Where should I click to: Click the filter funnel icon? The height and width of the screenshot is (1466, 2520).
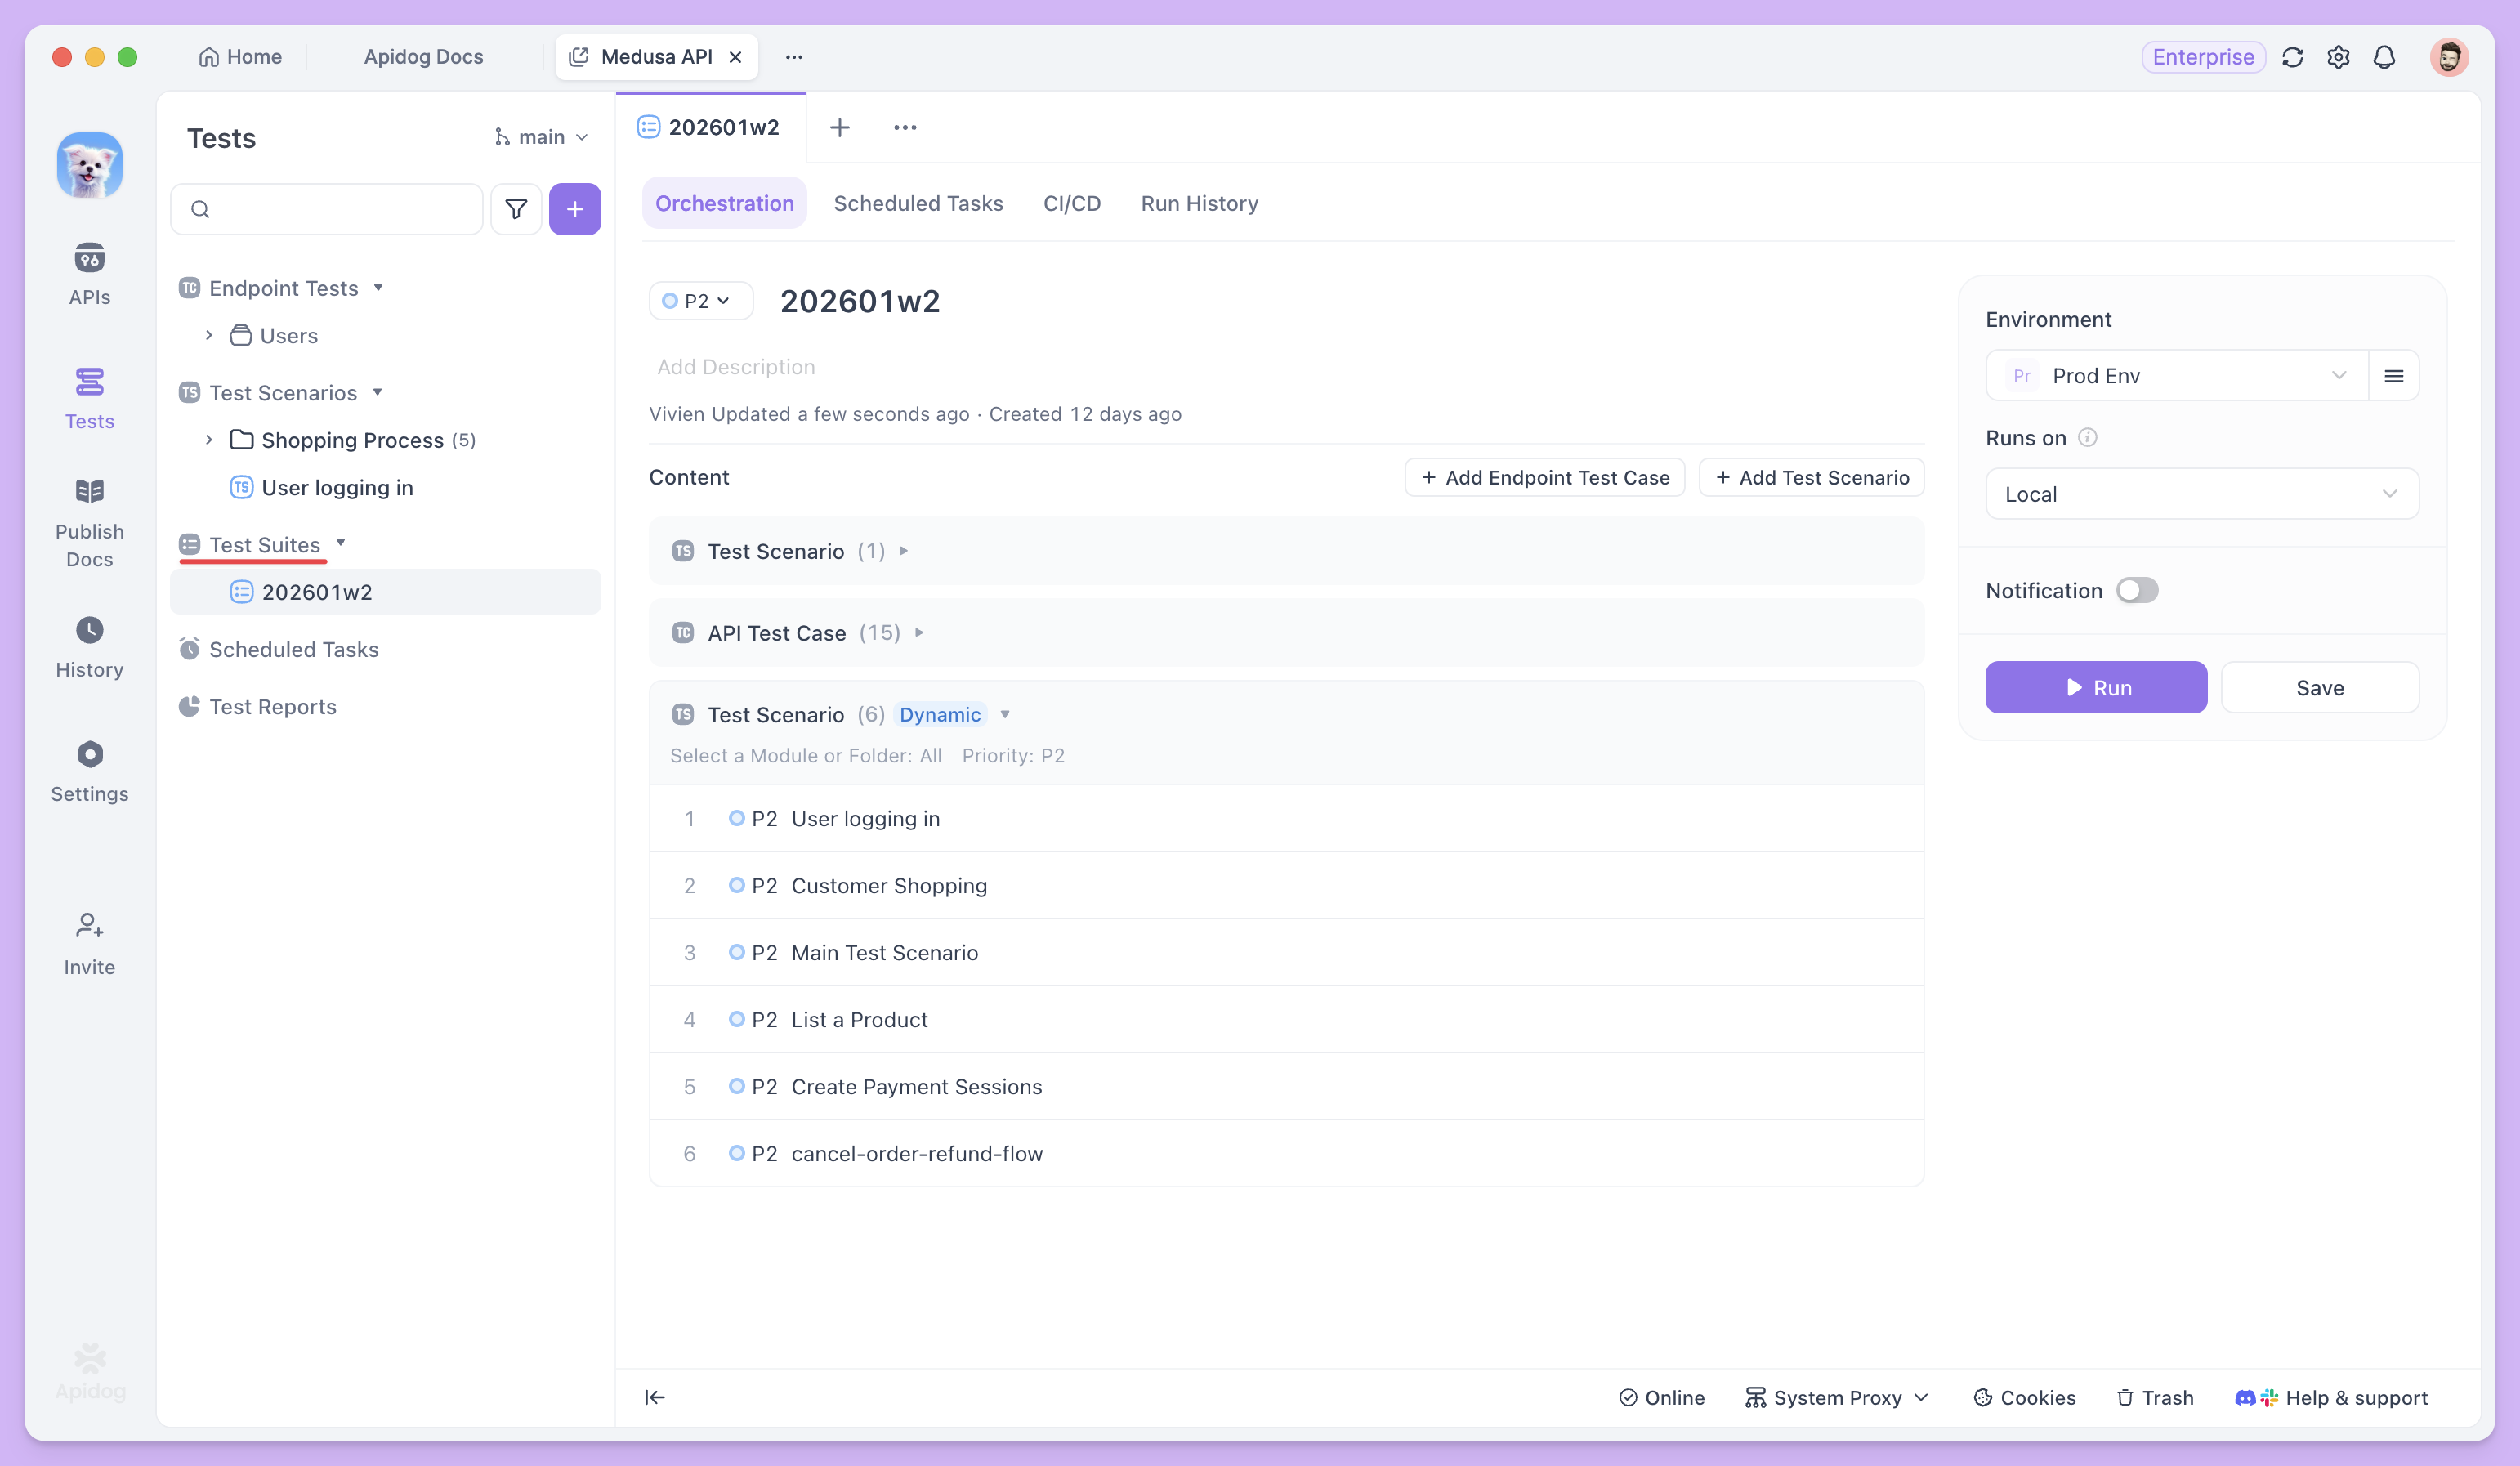pos(516,209)
